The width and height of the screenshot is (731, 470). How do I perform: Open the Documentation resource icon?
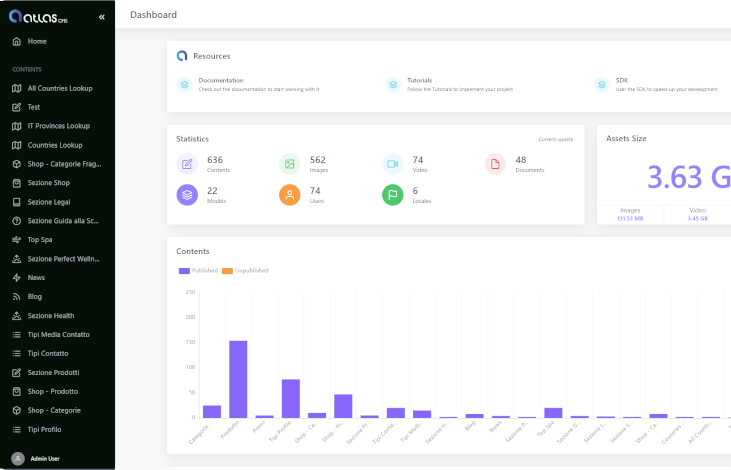[184, 85]
